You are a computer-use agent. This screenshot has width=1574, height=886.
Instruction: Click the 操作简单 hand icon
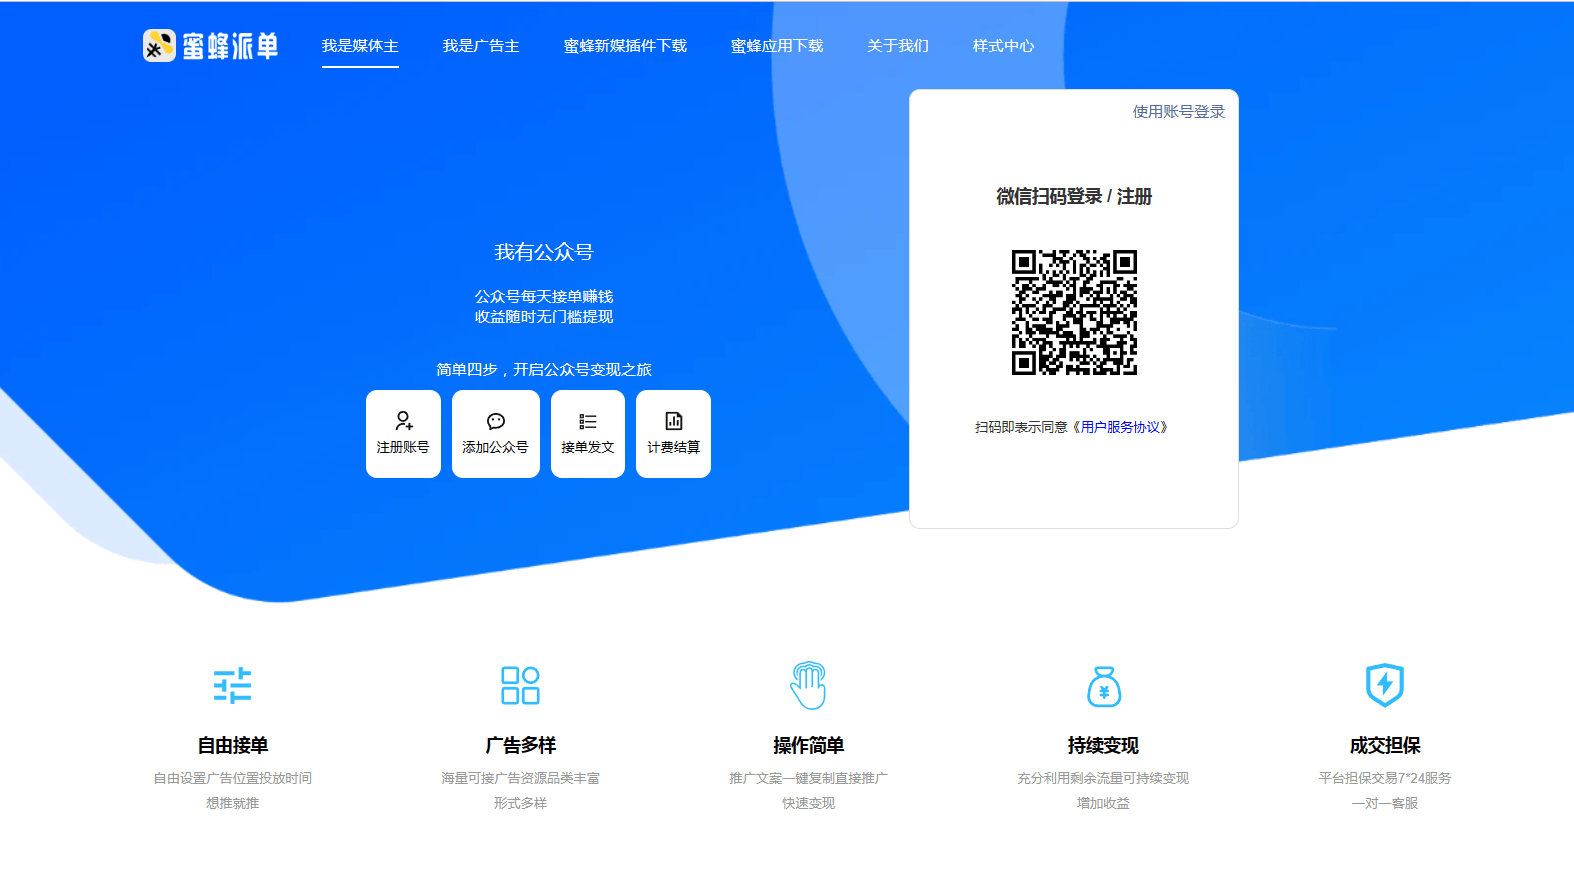click(808, 685)
